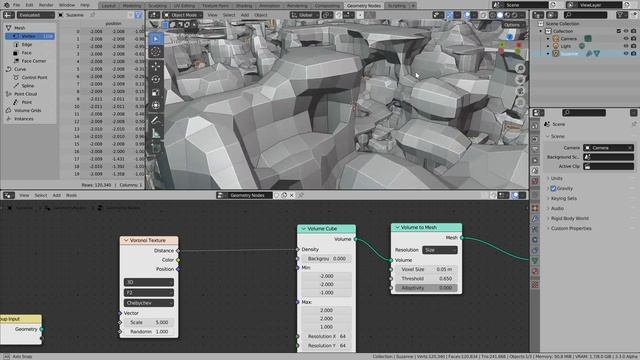Viewport: 640px width, 360px height.
Task: Collapse the Voronoi Texture node
Action: (126, 240)
